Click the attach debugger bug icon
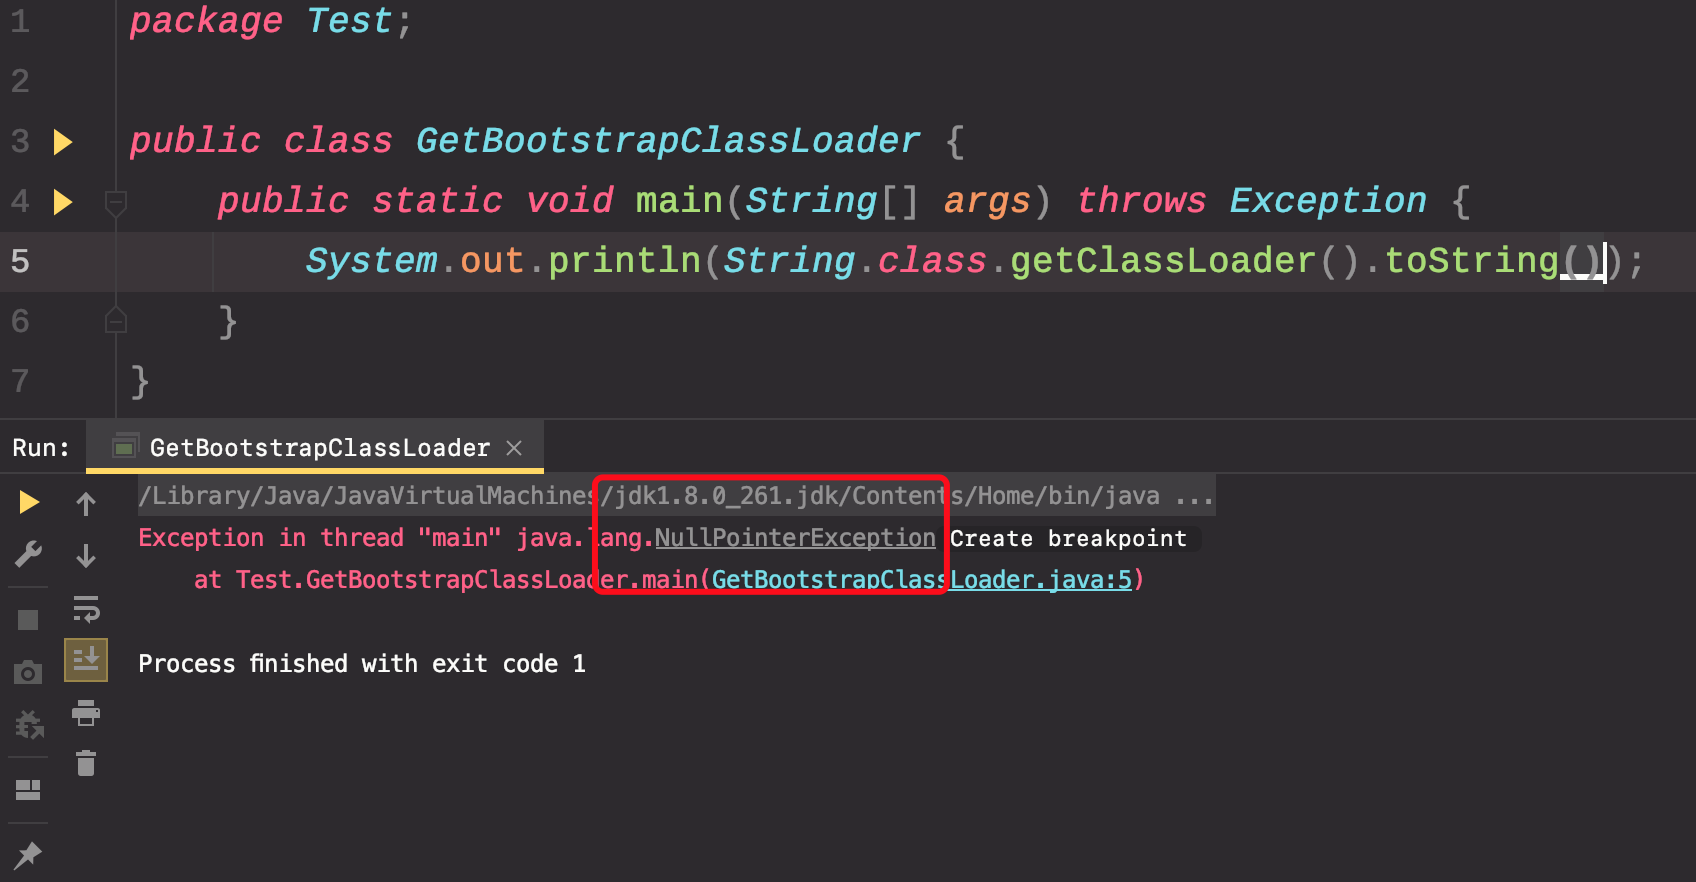1696x882 pixels. 29,724
